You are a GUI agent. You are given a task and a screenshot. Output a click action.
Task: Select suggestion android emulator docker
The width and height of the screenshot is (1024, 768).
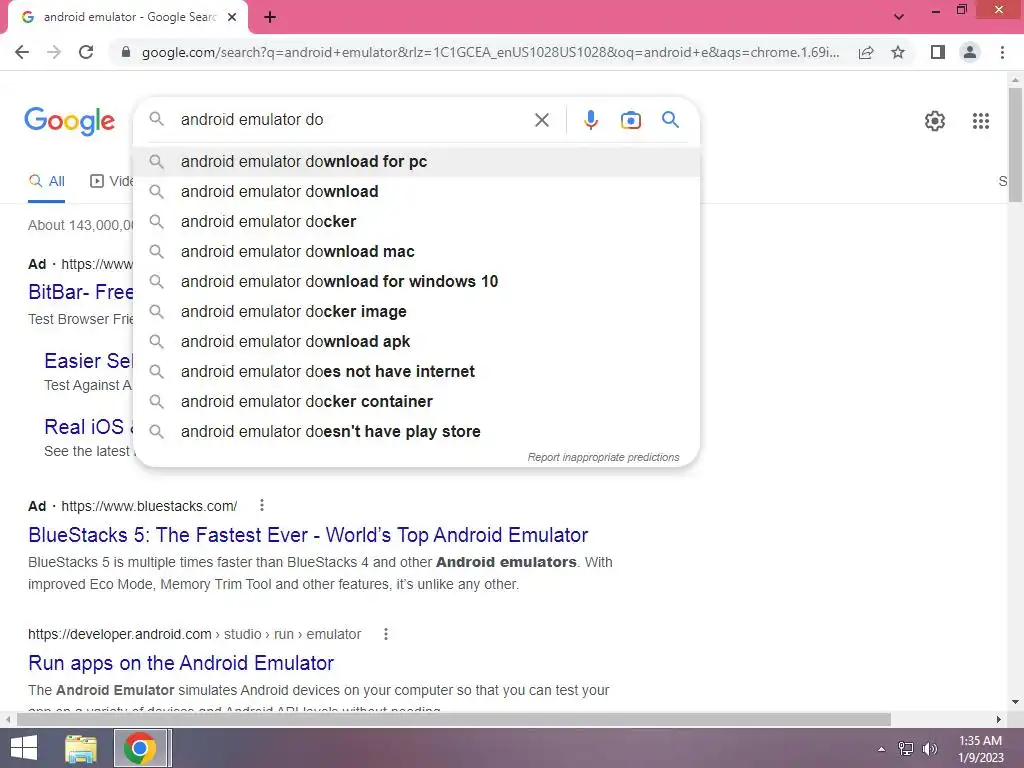(417, 221)
